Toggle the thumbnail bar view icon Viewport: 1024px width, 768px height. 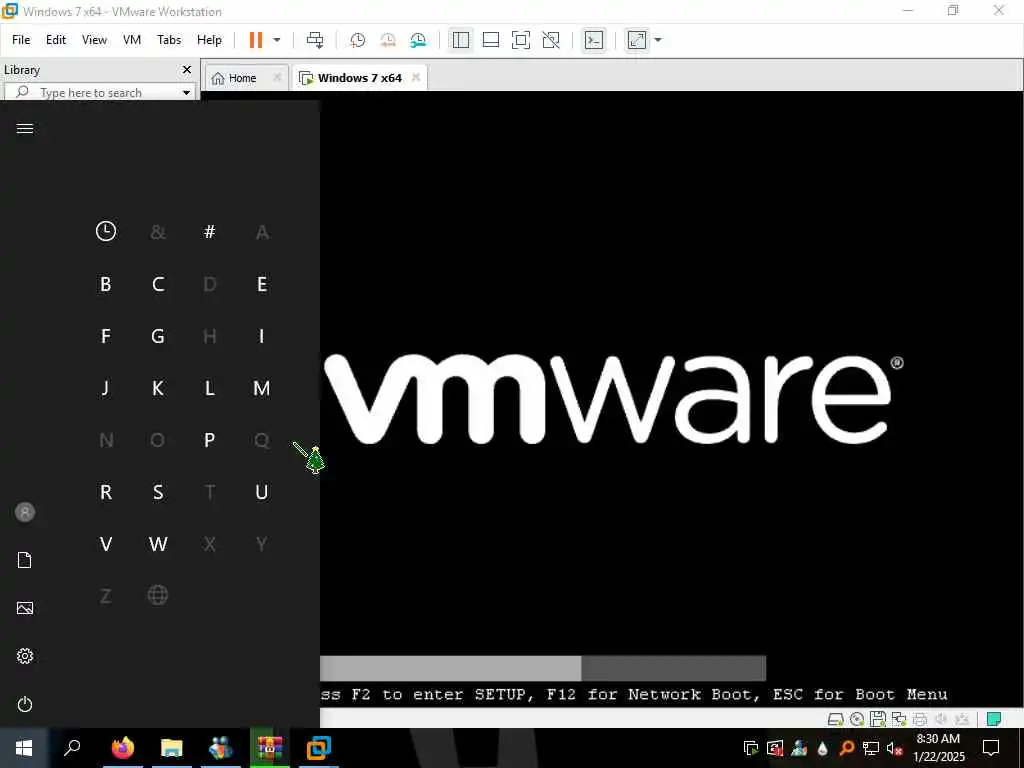tap(490, 40)
